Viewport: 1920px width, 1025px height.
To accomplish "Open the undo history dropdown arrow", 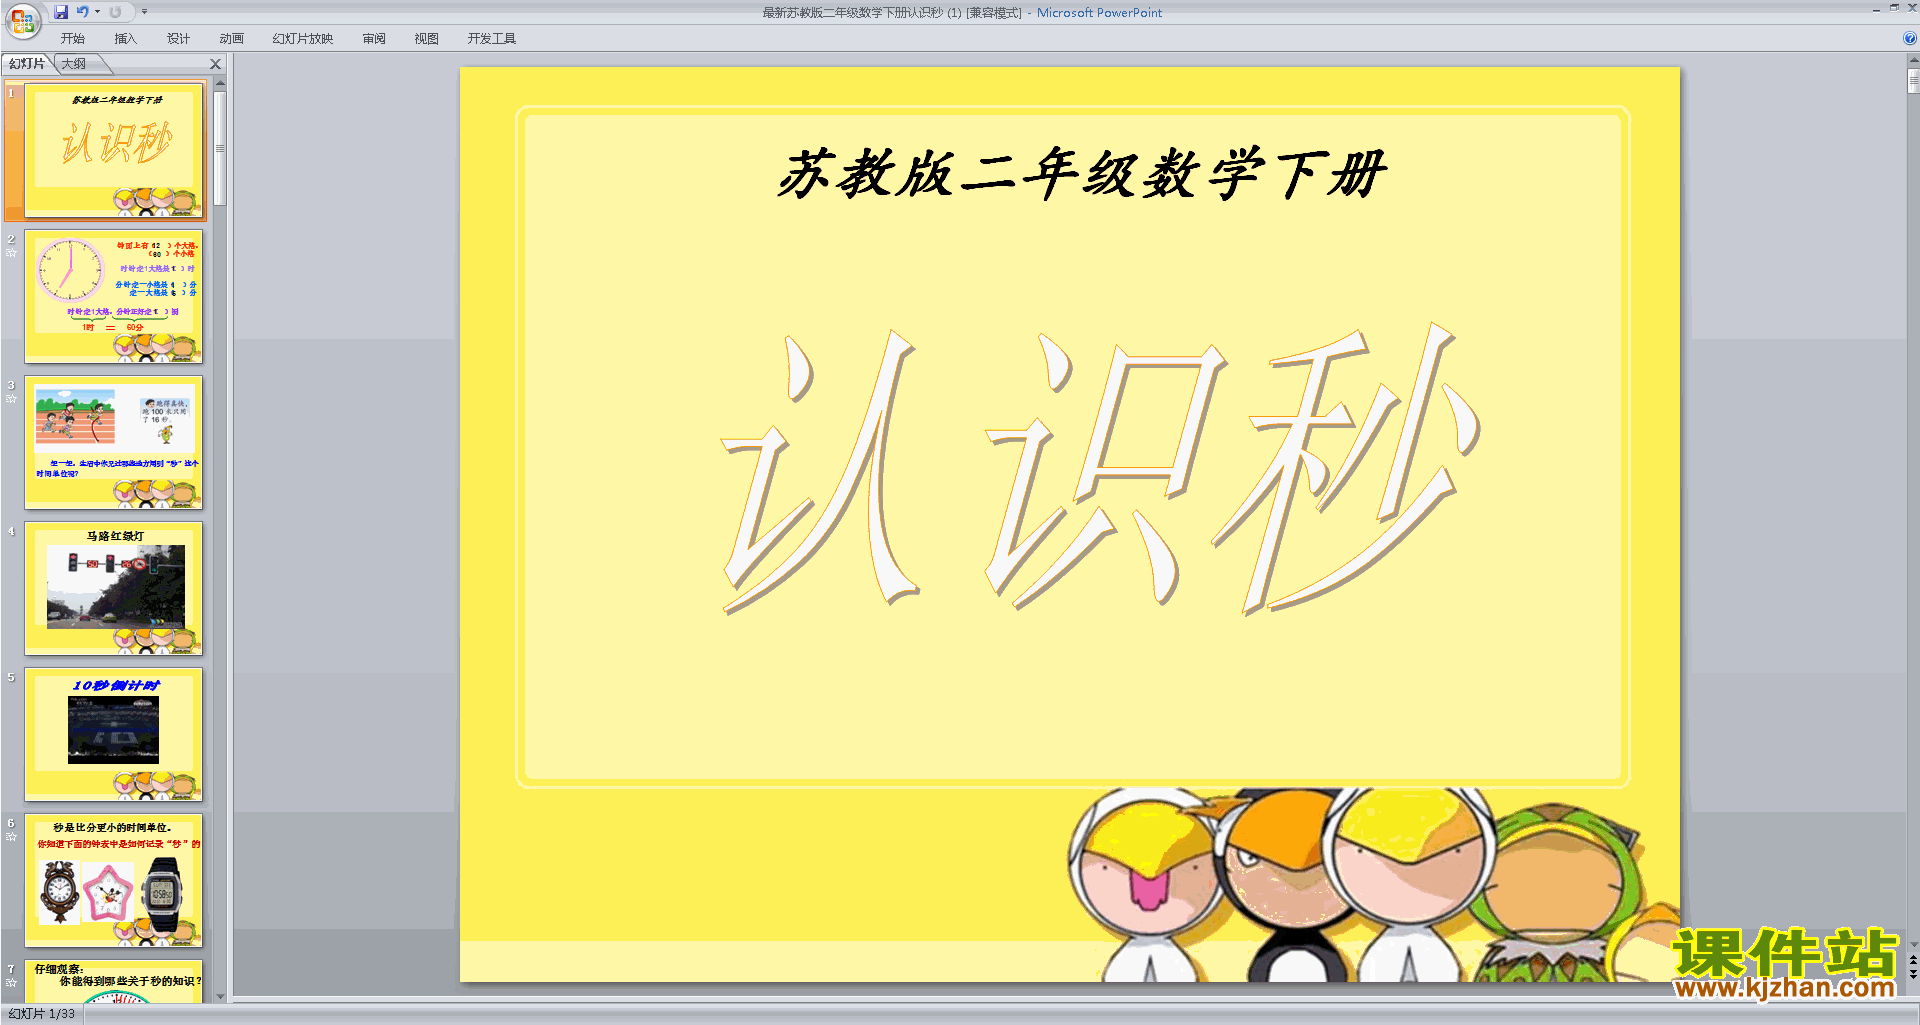I will (97, 12).
